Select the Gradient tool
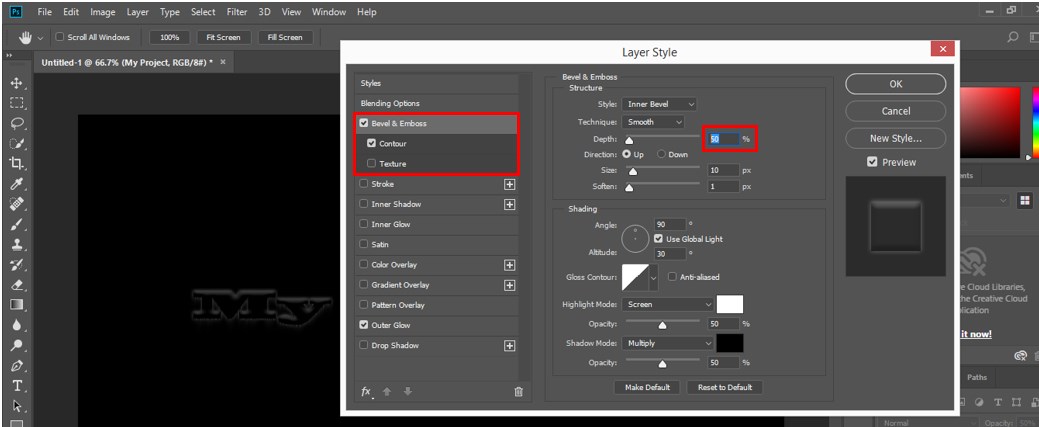The height and width of the screenshot is (427, 1039). (17, 305)
